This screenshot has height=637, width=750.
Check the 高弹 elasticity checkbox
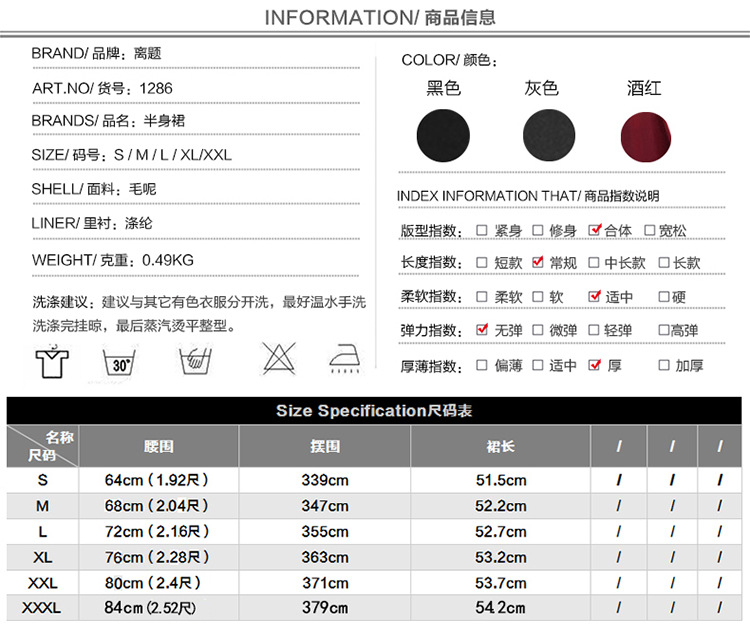pos(664,330)
